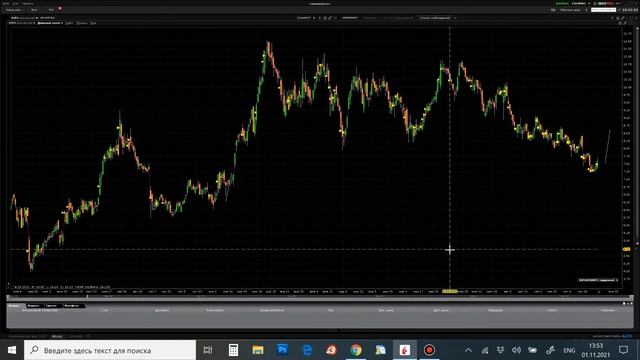Open Photoshop from the taskbar

pos(282,350)
